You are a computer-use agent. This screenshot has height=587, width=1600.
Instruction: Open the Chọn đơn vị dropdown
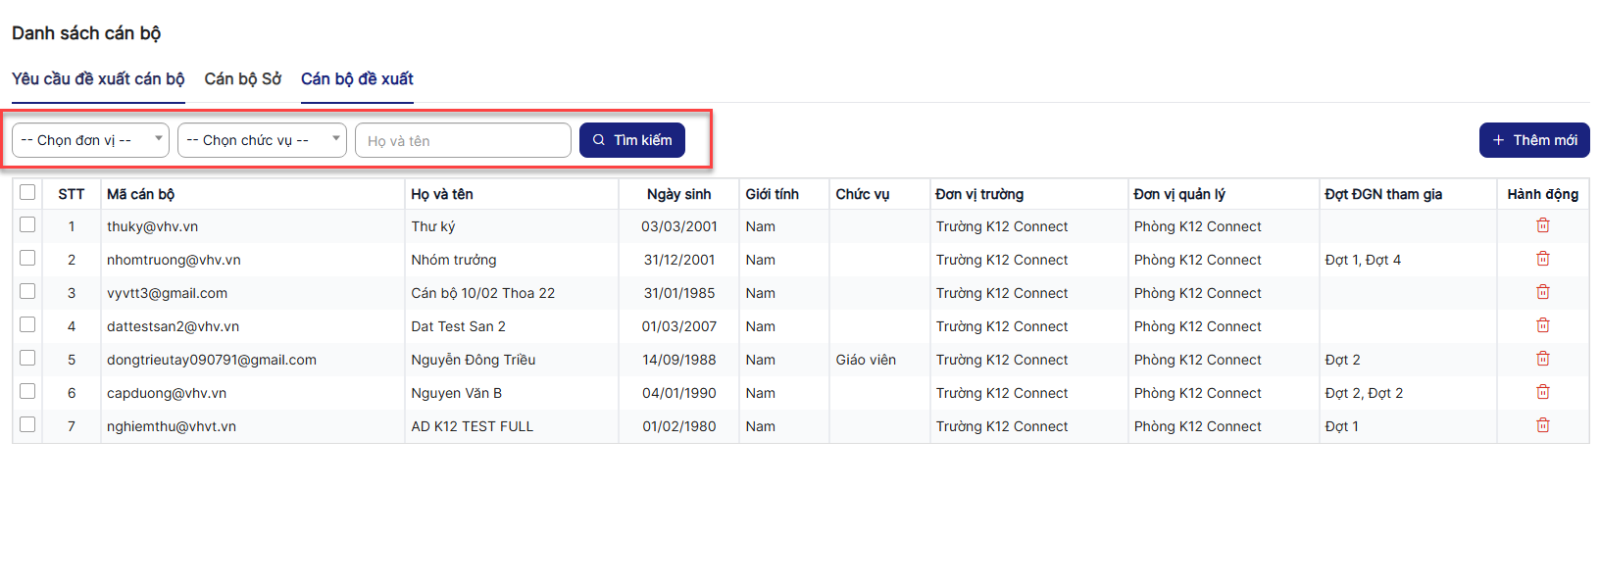coord(90,140)
